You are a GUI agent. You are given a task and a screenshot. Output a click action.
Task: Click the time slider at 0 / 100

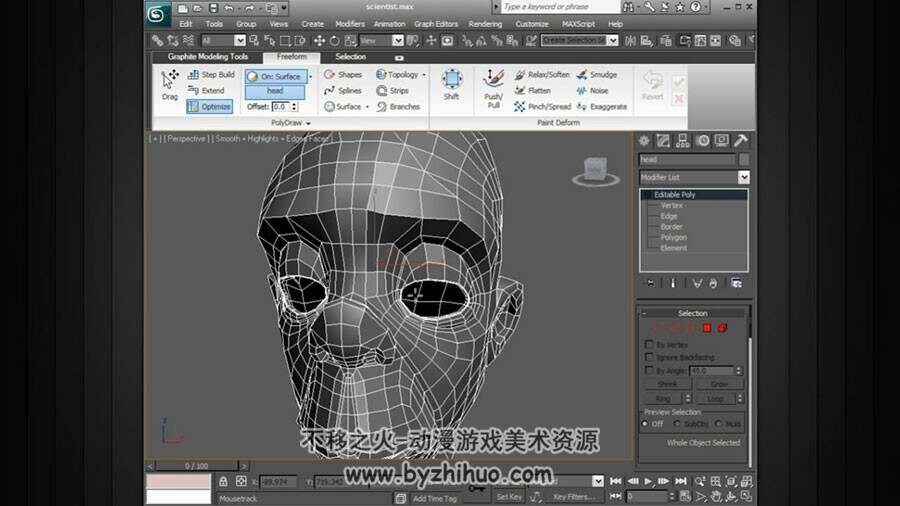[197, 466]
